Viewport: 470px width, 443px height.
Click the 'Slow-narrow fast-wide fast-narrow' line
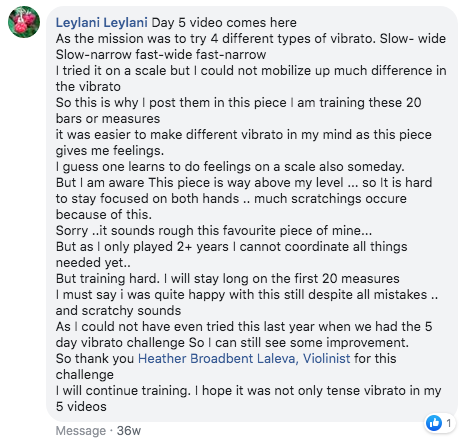tap(161, 55)
